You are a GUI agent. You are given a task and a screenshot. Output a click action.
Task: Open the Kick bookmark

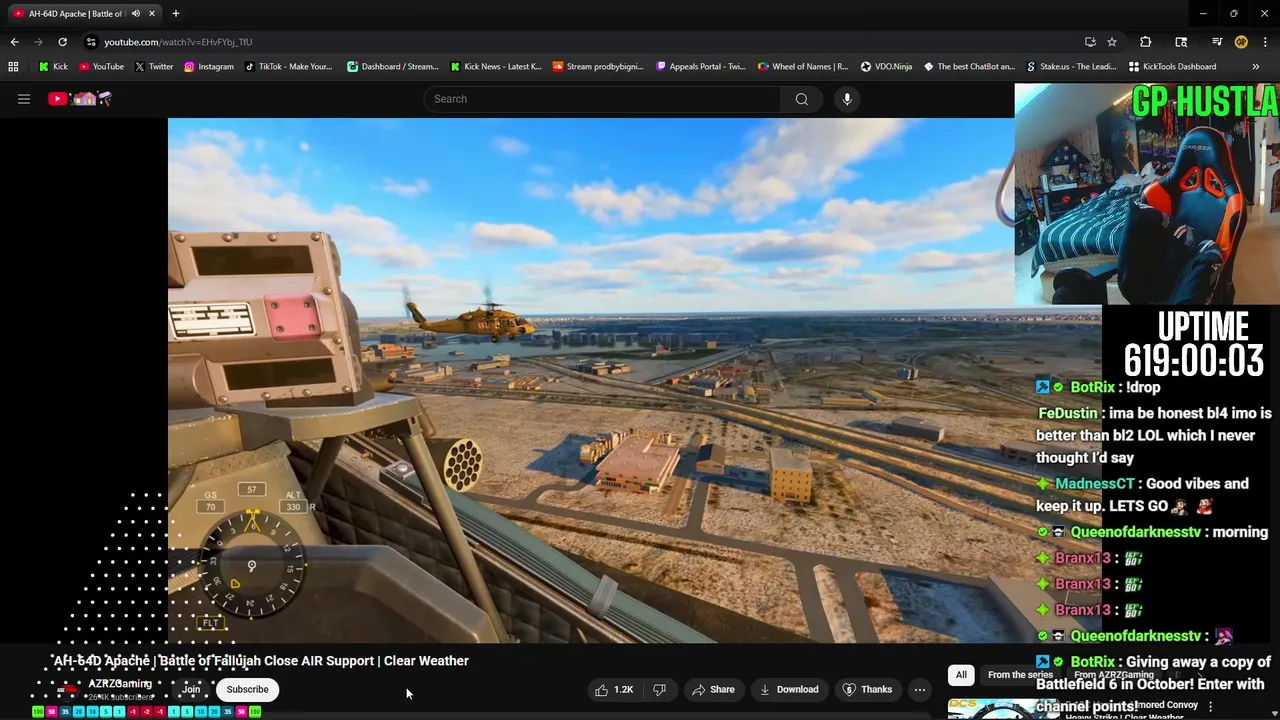pos(53,67)
